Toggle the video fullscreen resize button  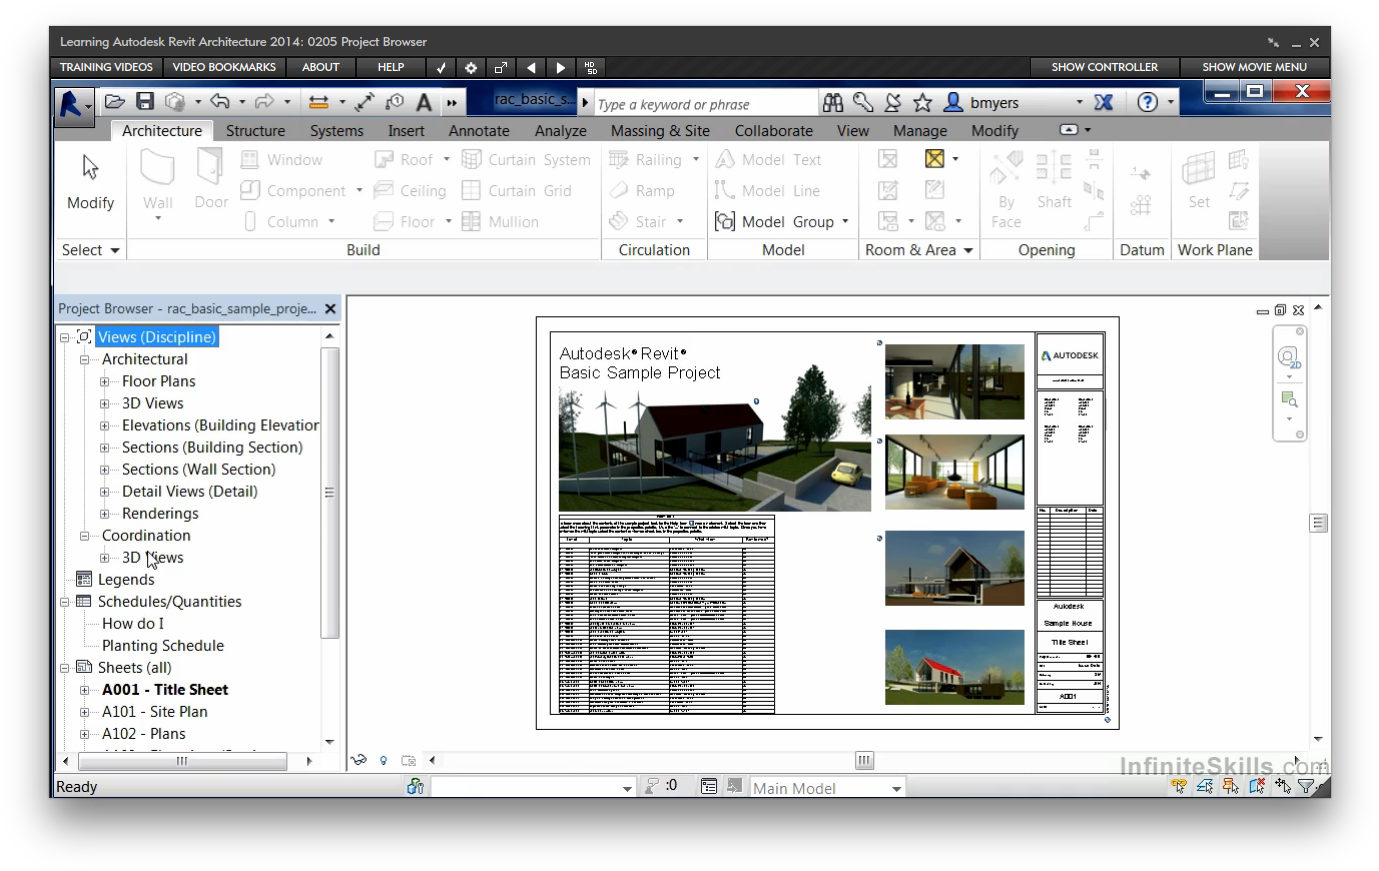[501, 68]
